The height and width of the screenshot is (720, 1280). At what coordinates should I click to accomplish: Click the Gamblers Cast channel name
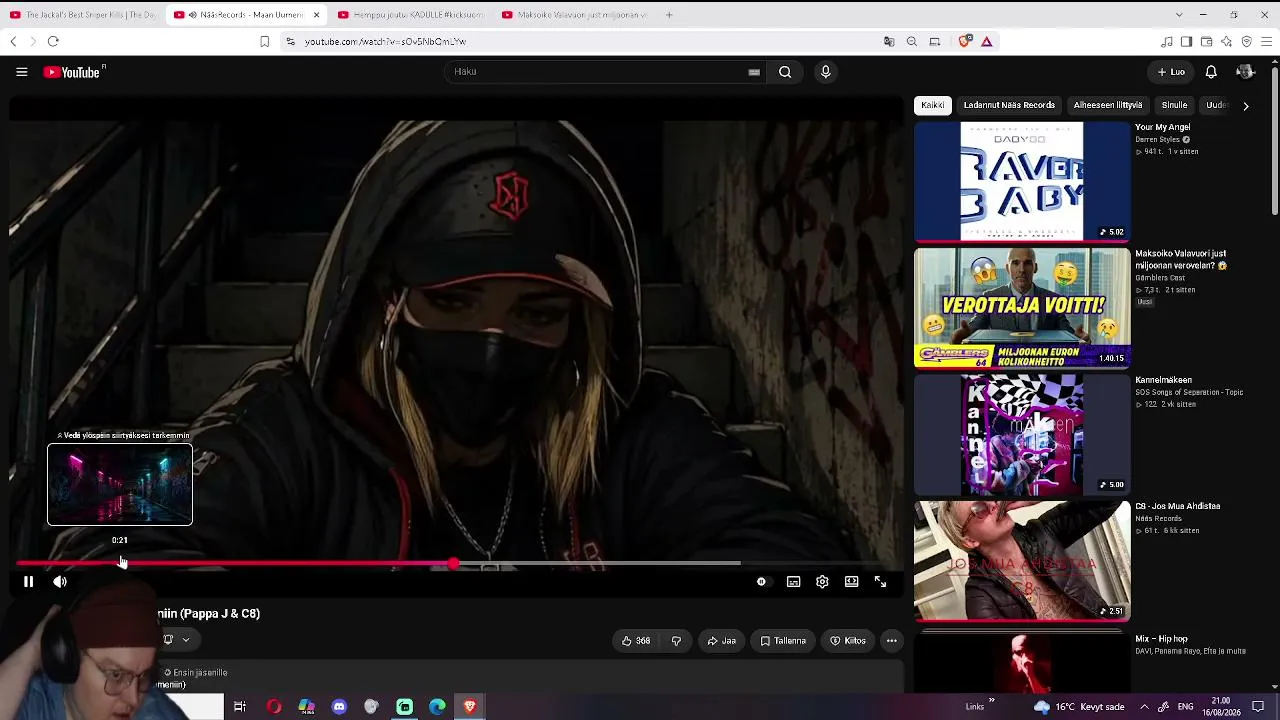tap(1160, 278)
